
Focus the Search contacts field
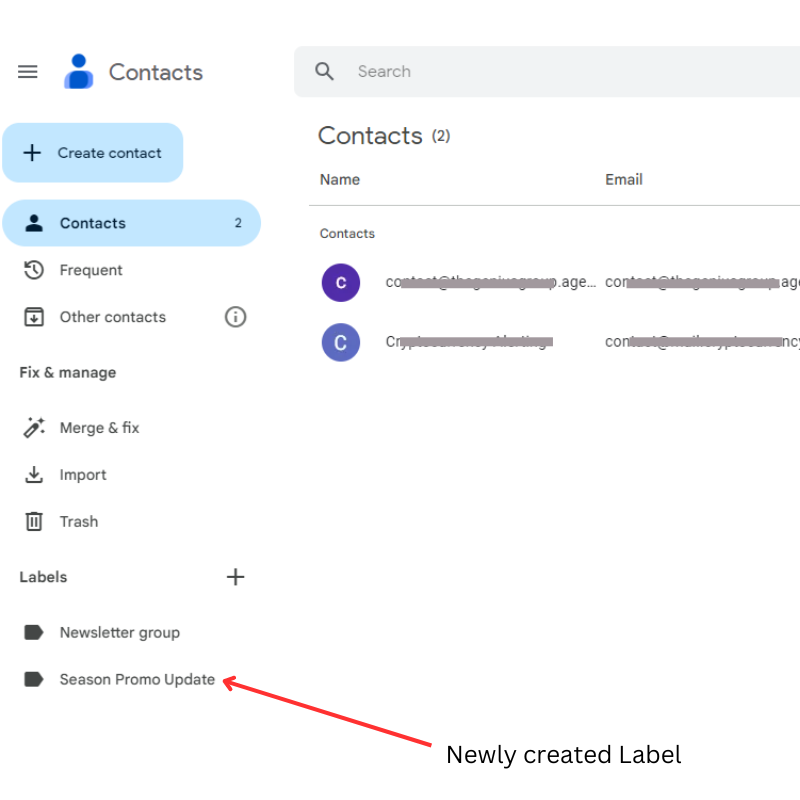pyautogui.click(x=547, y=71)
